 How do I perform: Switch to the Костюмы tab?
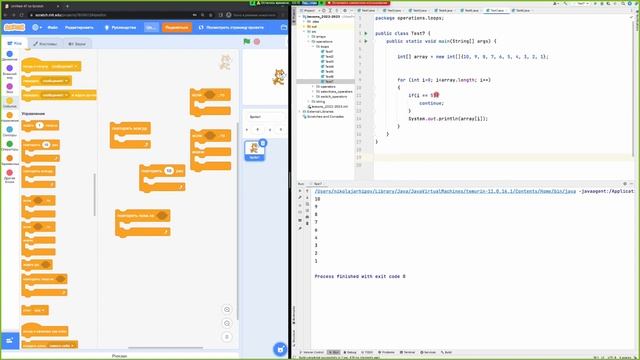[45, 44]
